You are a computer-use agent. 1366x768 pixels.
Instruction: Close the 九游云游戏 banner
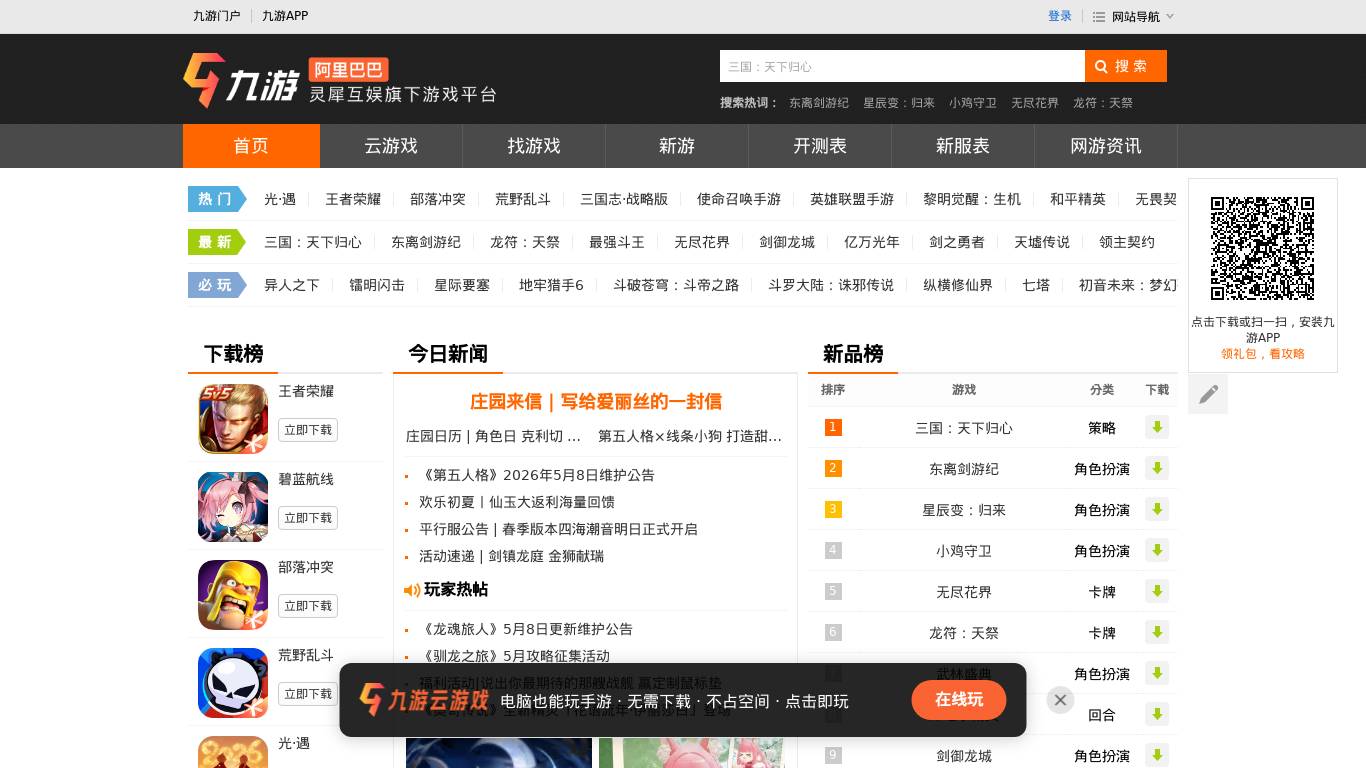point(1060,700)
